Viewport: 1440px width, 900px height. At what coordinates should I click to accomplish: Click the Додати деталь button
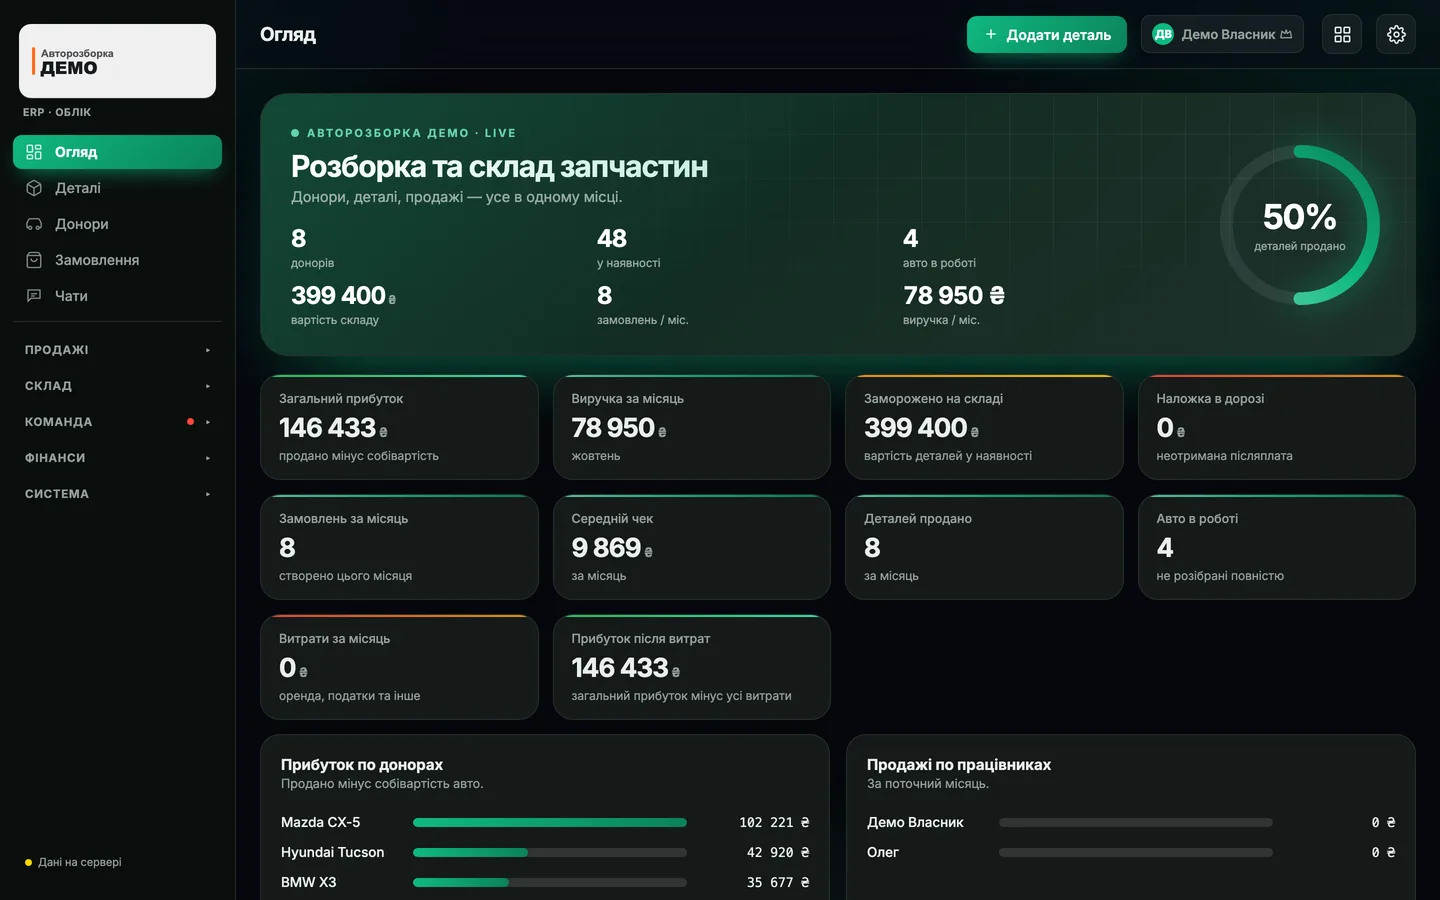[1046, 34]
